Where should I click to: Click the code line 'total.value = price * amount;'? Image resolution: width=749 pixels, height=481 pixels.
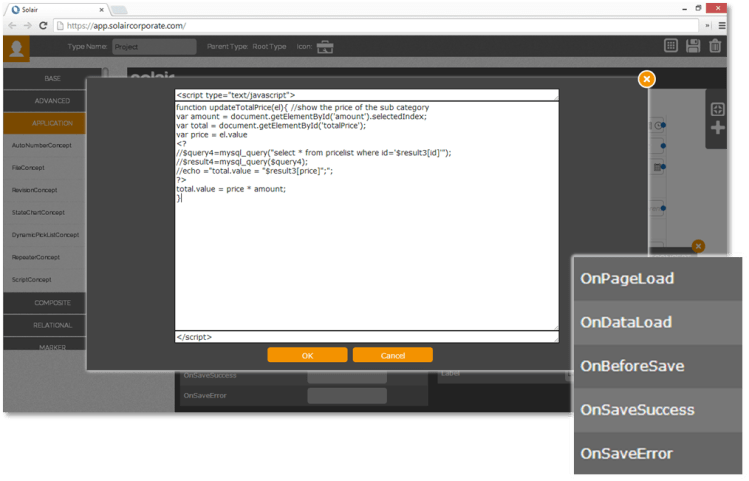tap(231, 189)
